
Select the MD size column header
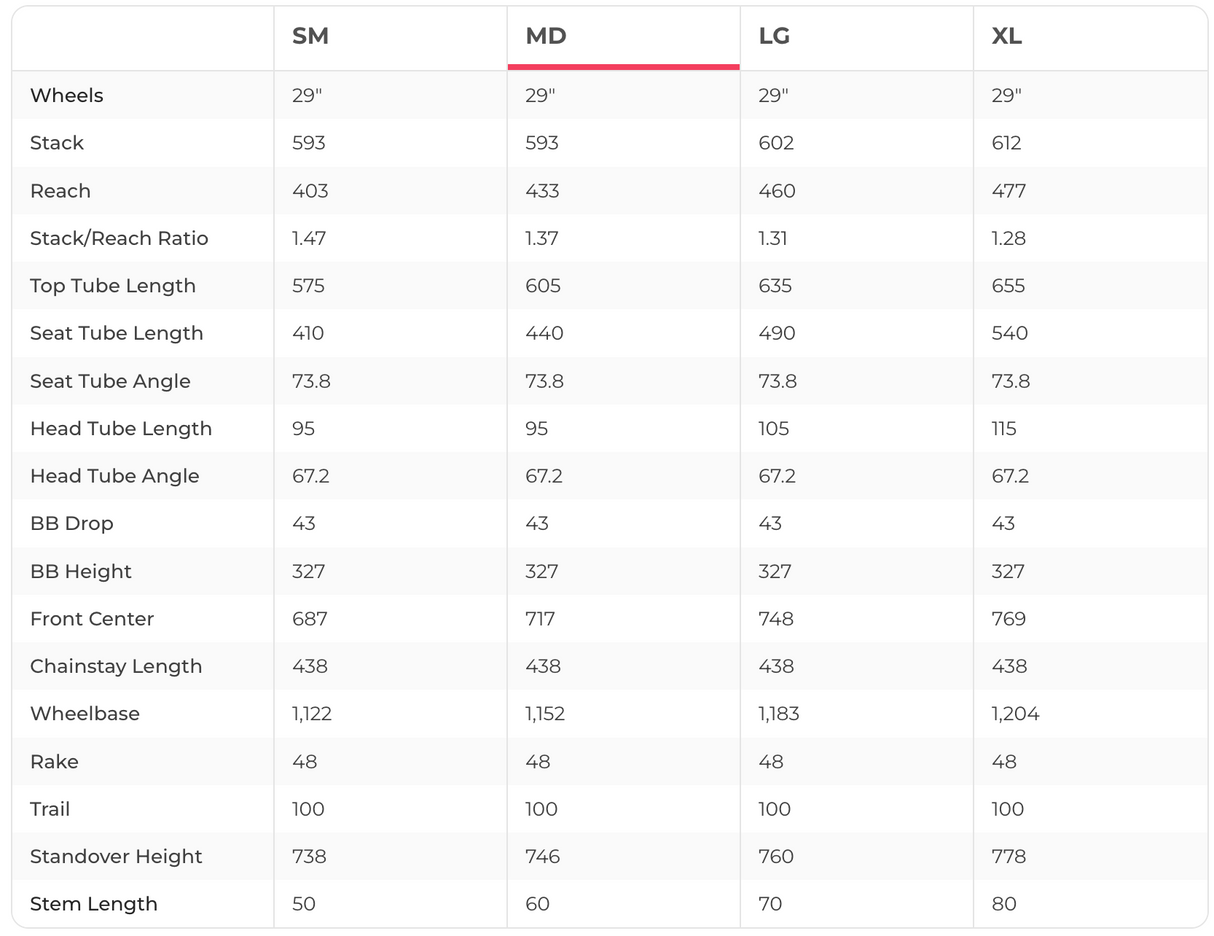coord(546,37)
